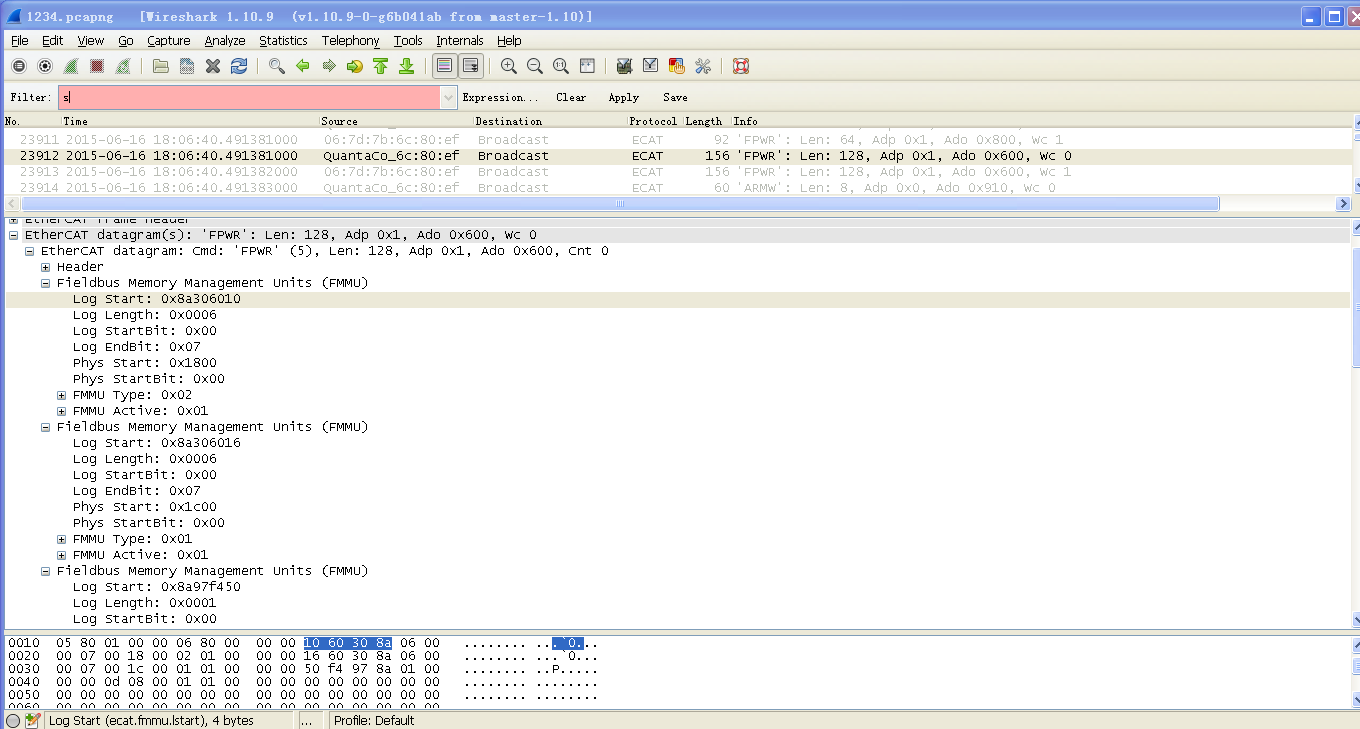This screenshot has height=729, width=1360.
Task: Click into the pink display filter field
Action: tap(249, 97)
